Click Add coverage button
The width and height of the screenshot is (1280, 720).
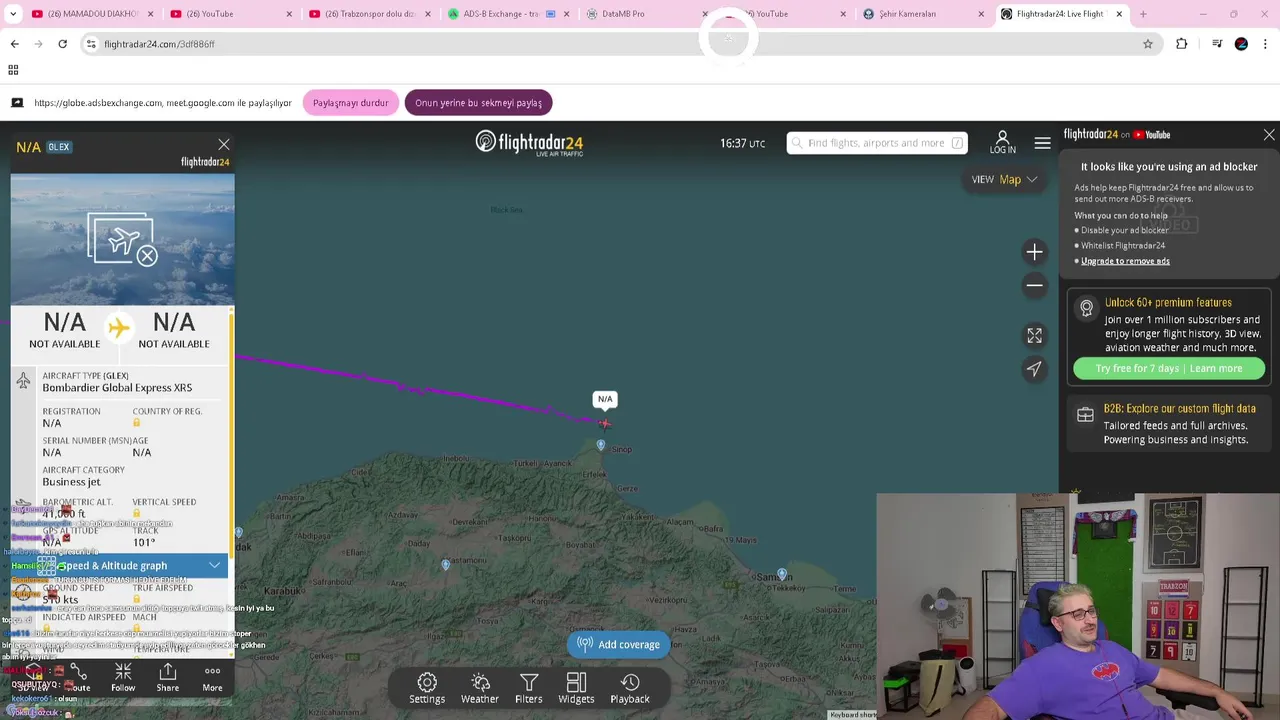[x=619, y=645]
